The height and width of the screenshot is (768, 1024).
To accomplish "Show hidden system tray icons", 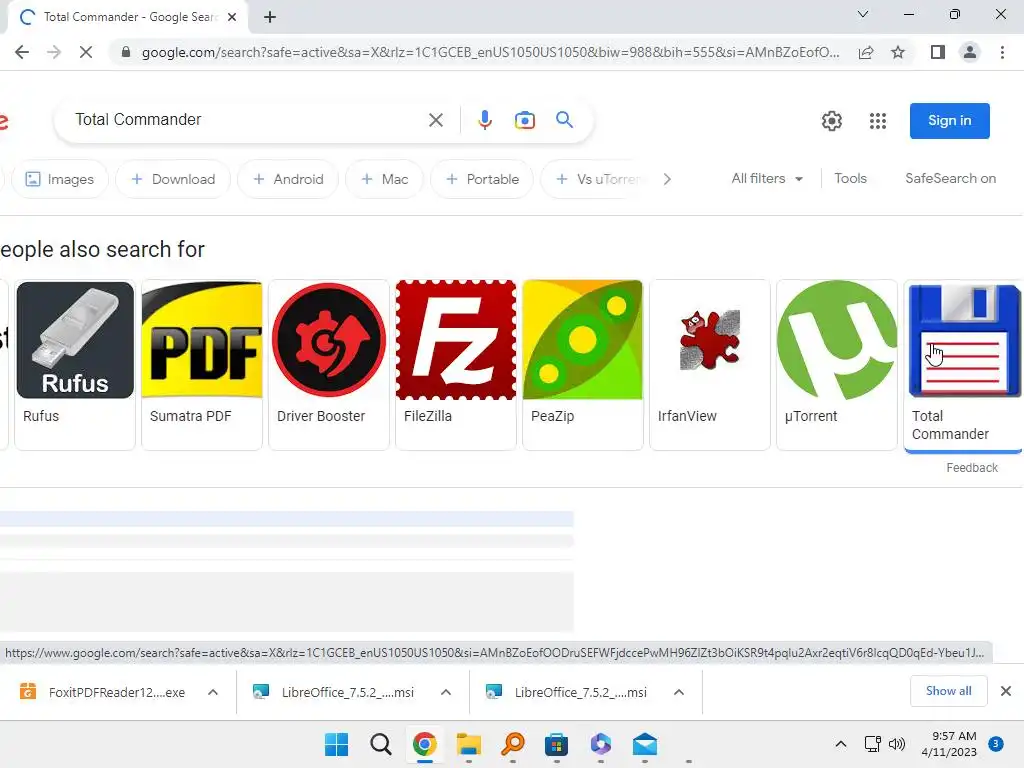I will 840,744.
